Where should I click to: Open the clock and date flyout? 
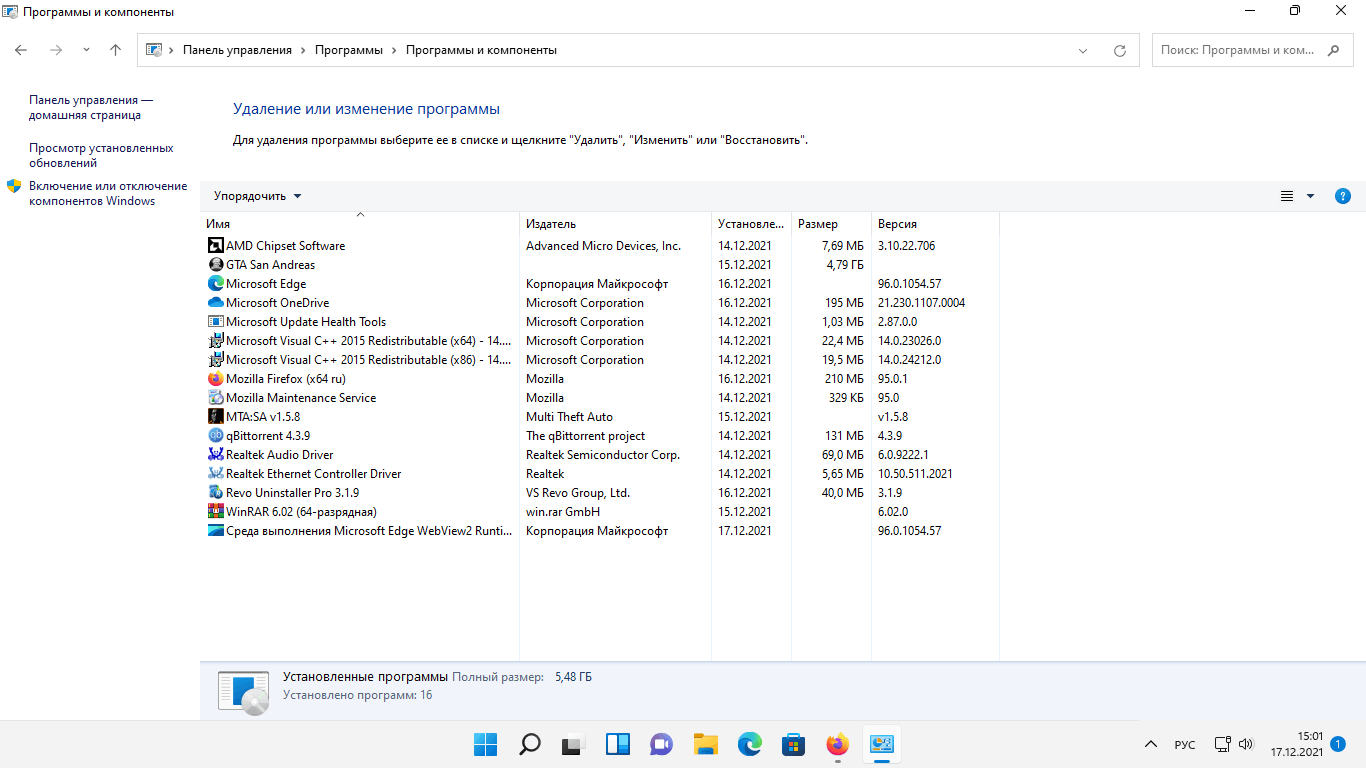pyautogui.click(x=1297, y=744)
